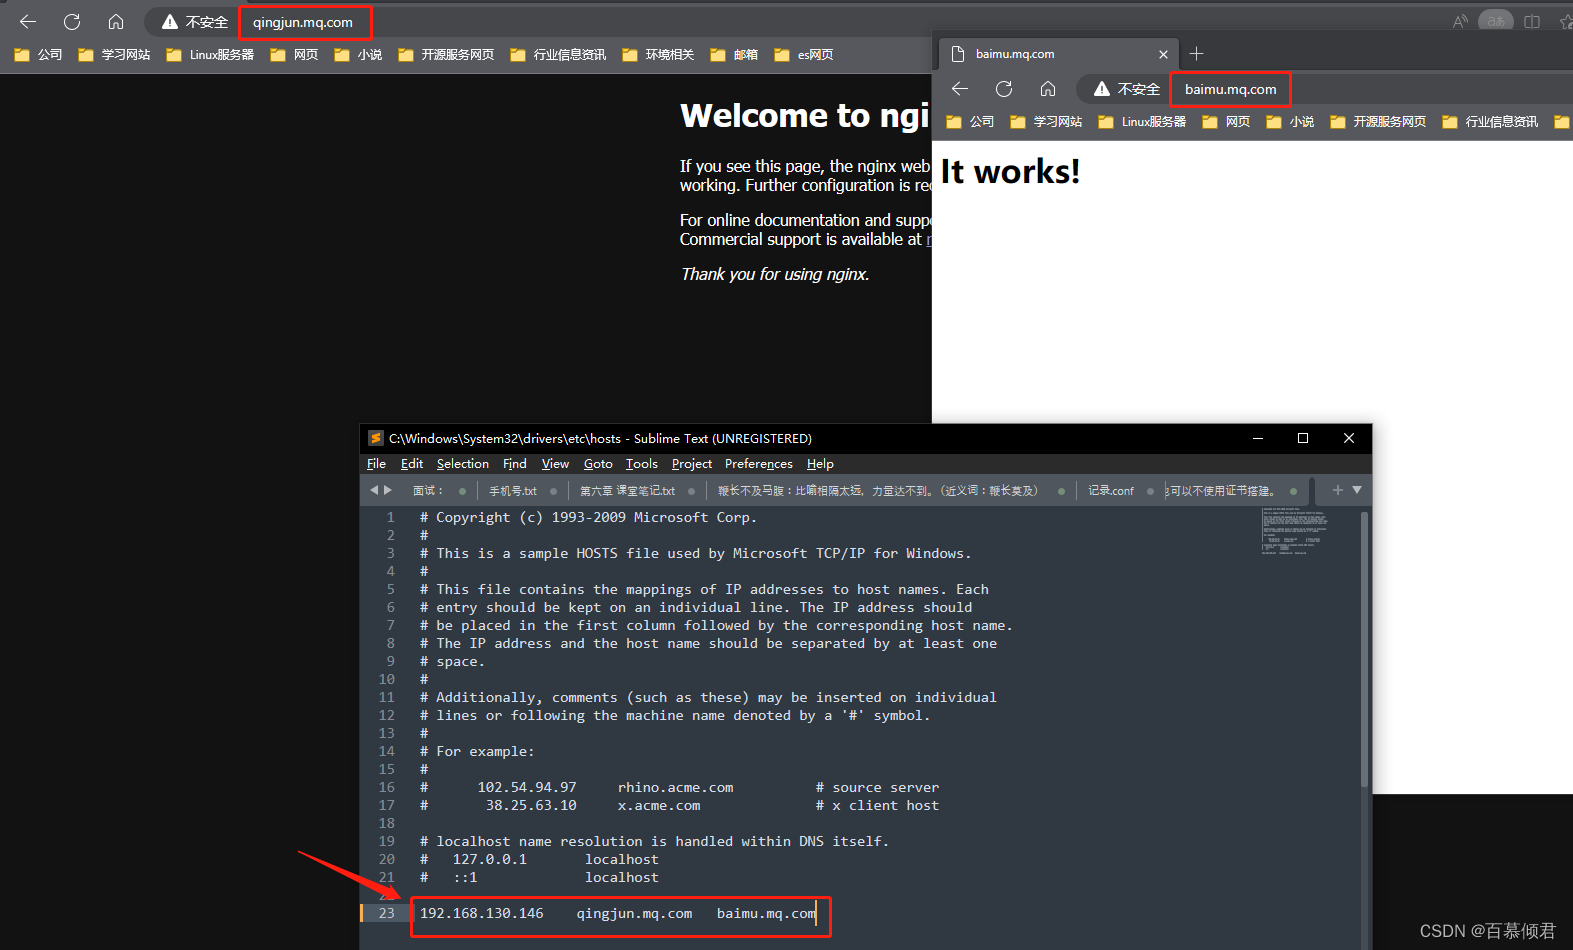The image size is (1573, 950).
Task: Click line number 1 in the gutter
Action: [x=390, y=517]
